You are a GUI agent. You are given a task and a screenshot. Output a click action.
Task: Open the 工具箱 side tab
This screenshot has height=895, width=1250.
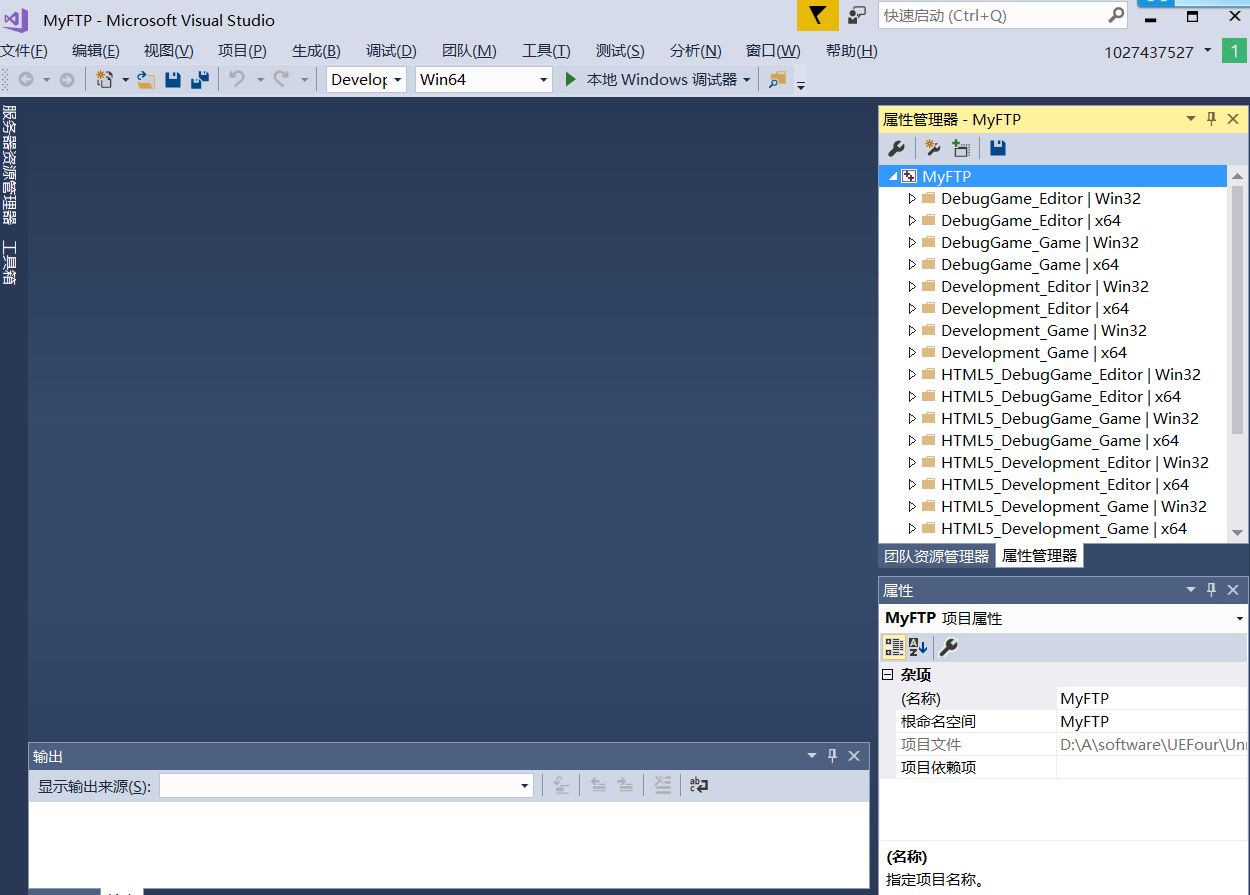pyautogui.click(x=10, y=262)
